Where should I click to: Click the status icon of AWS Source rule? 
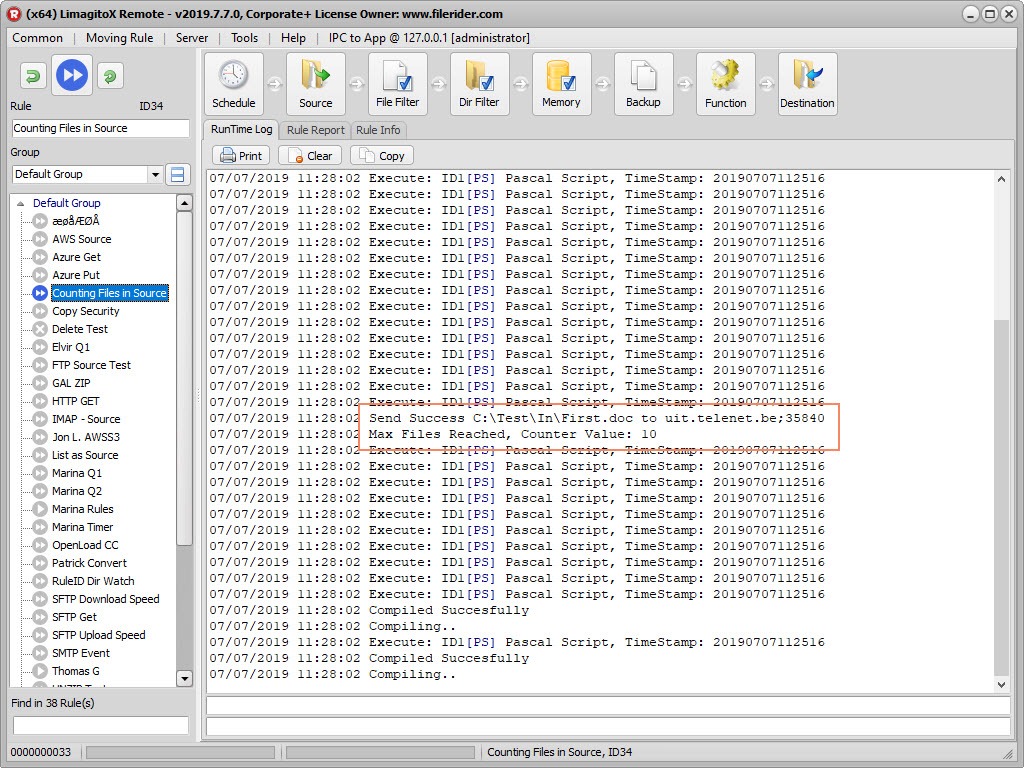pos(40,239)
